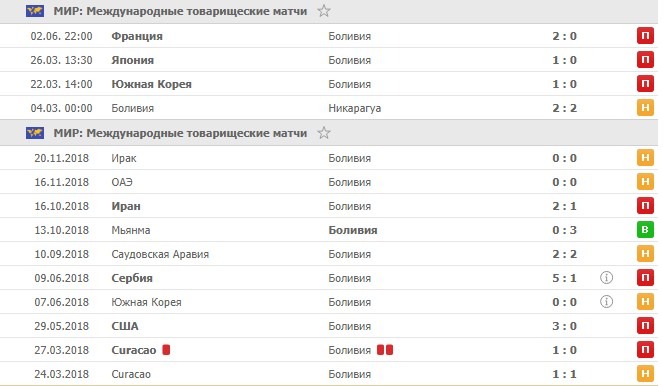663x386 pixels.
Task: Select date 29.05.2018
Action: click(x=62, y=326)
